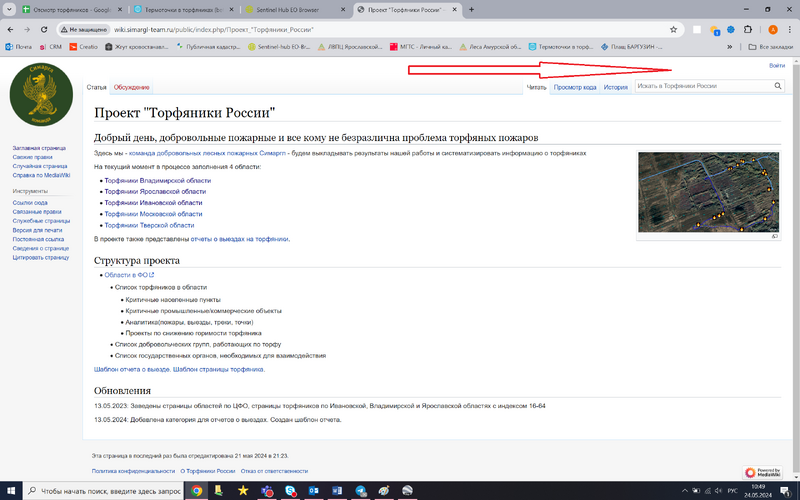Open the notification center icon

coord(786,491)
